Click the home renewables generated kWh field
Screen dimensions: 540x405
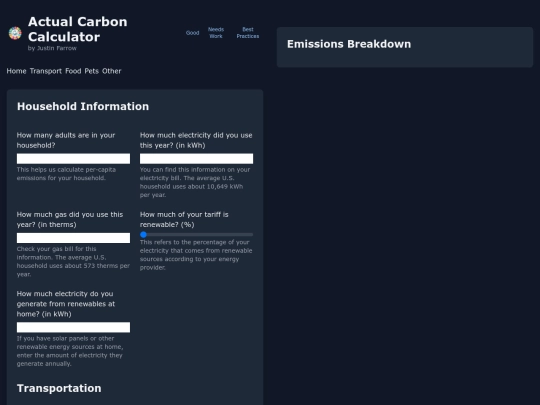click(x=73, y=327)
